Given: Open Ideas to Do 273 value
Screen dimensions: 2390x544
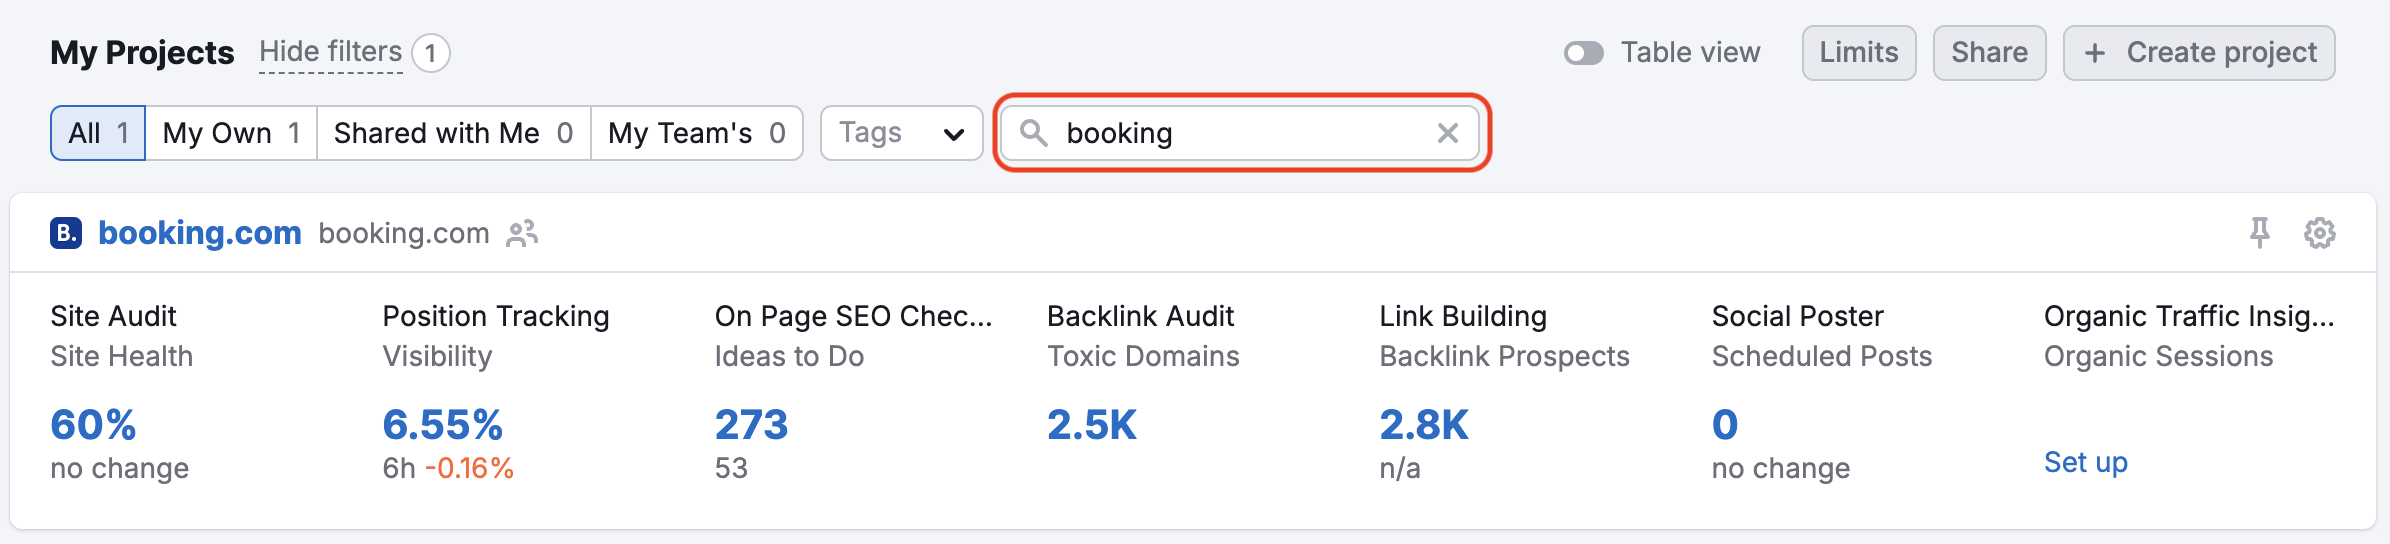Looking at the screenshot, I should point(751,425).
